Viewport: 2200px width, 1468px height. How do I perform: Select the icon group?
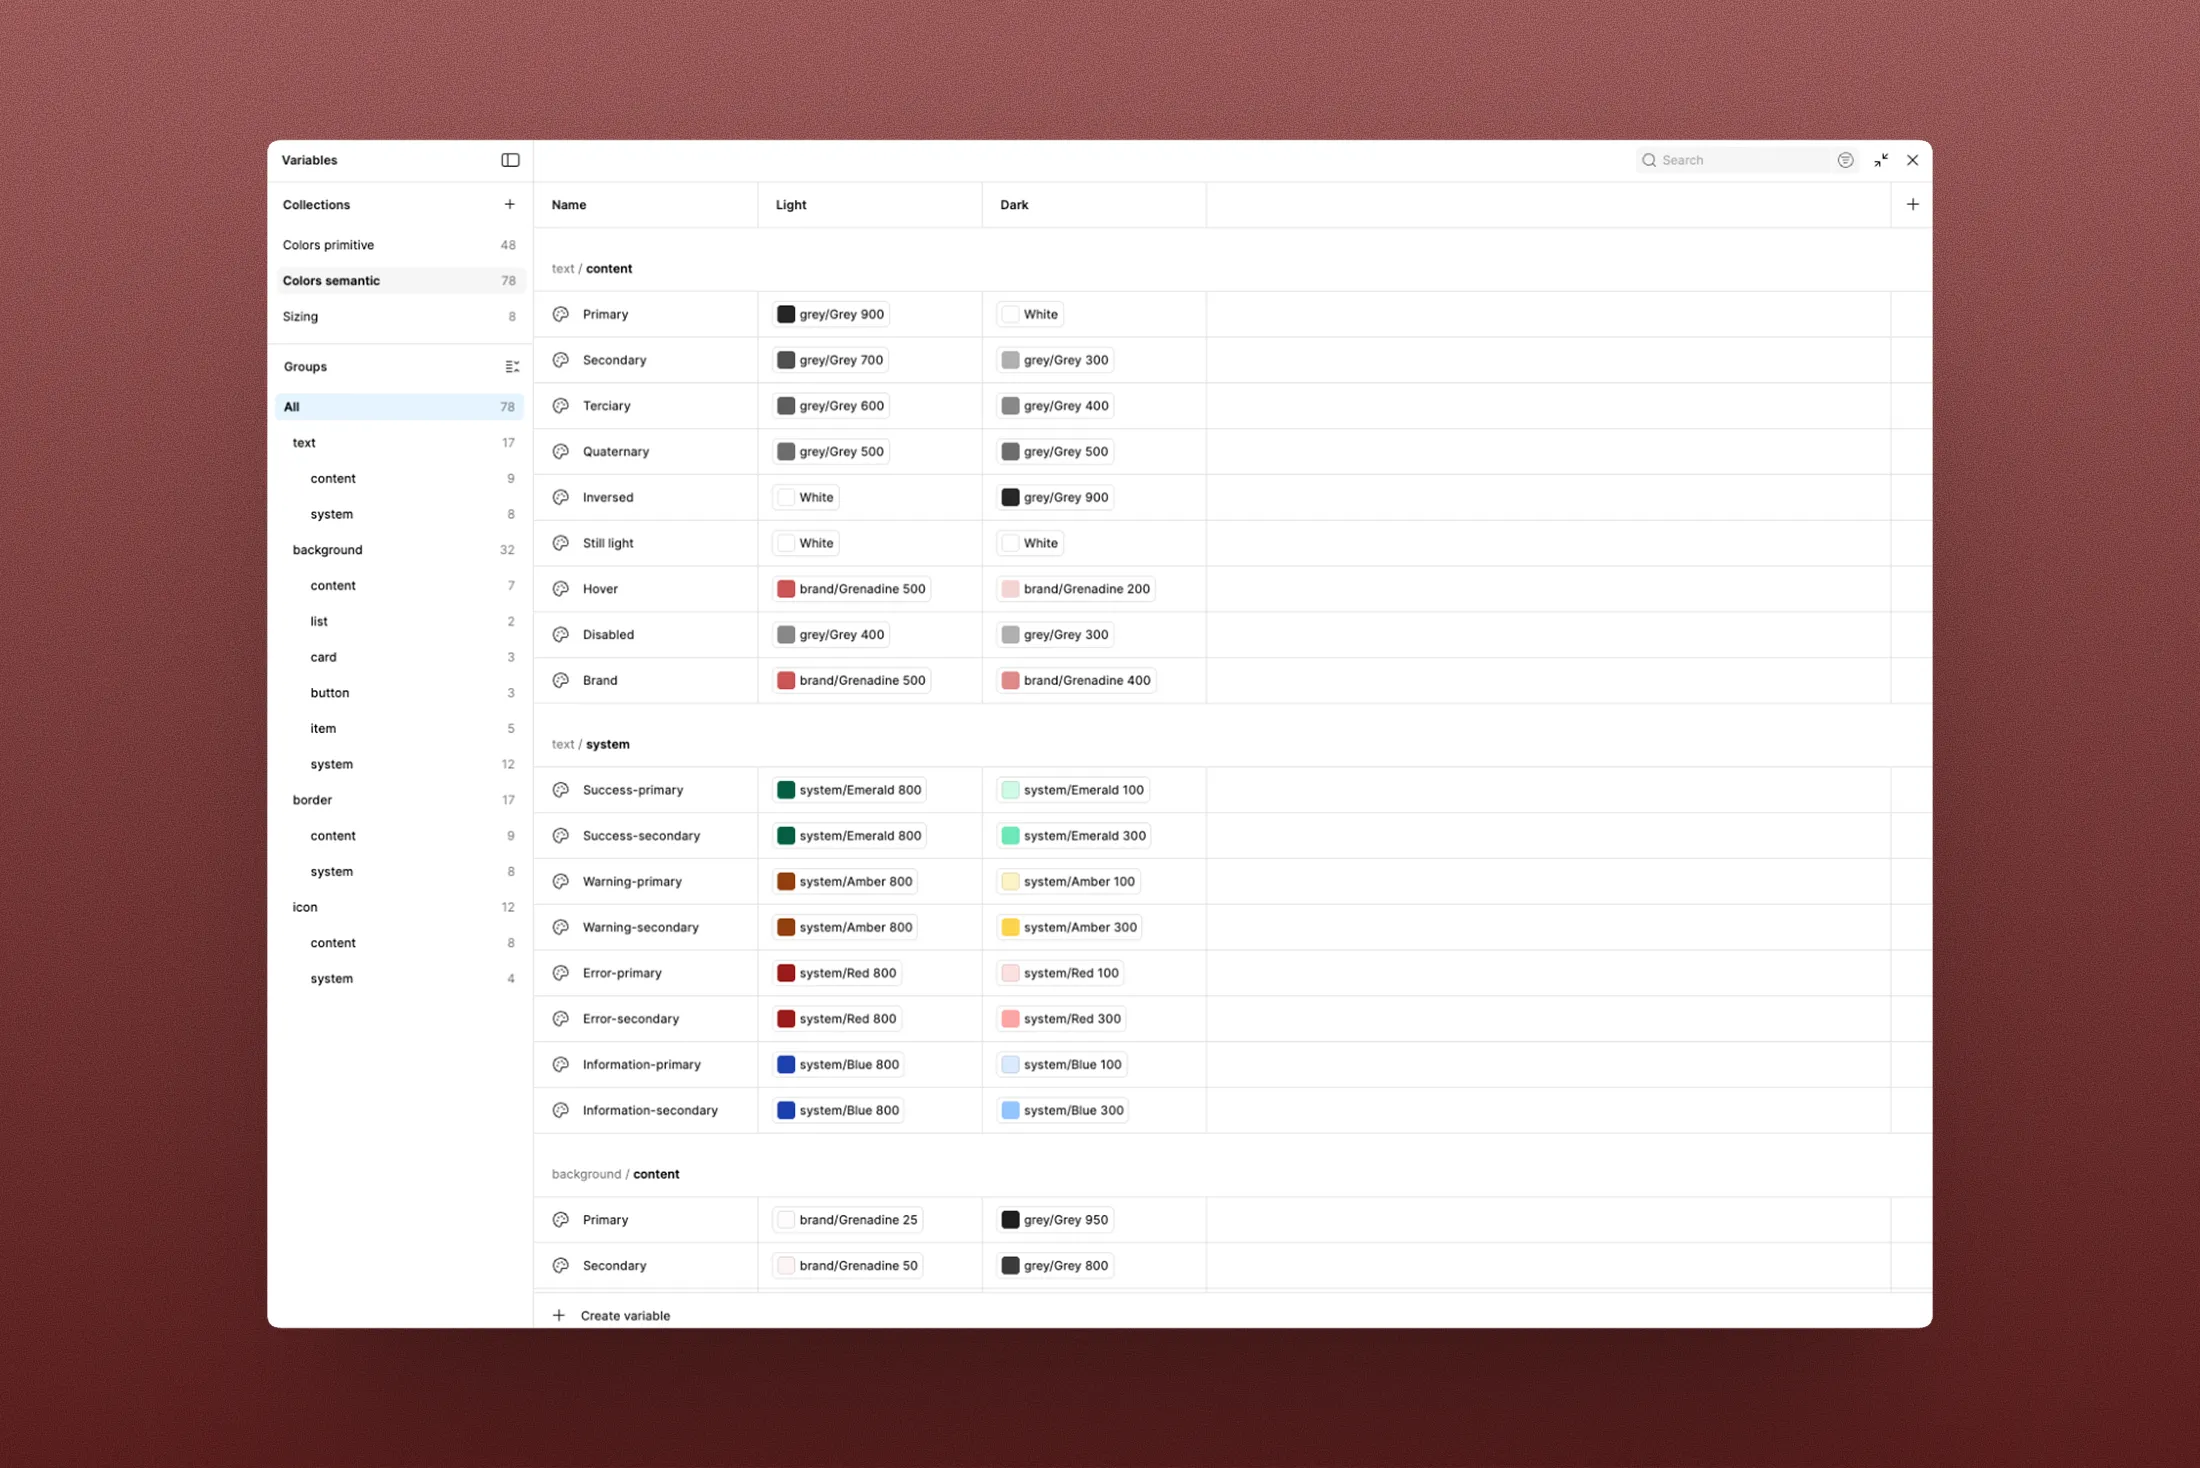(400, 907)
